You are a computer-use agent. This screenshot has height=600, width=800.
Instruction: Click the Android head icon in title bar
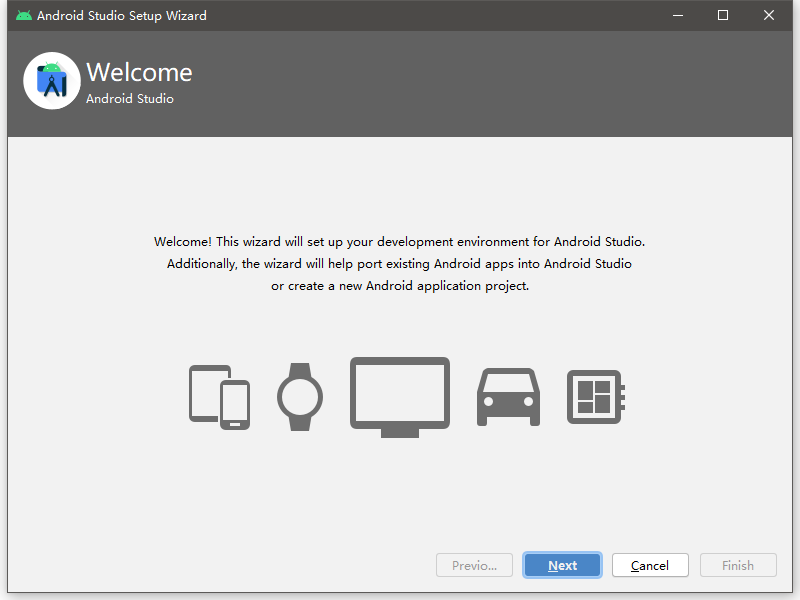(x=23, y=15)
